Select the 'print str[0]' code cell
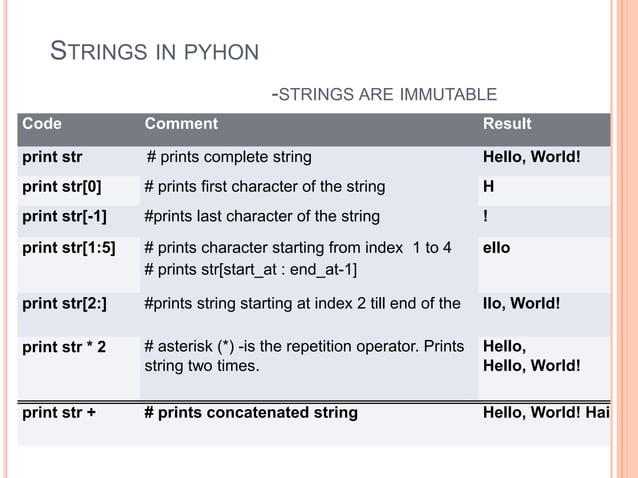The image size is (638, 478). [x=62, y=186]
